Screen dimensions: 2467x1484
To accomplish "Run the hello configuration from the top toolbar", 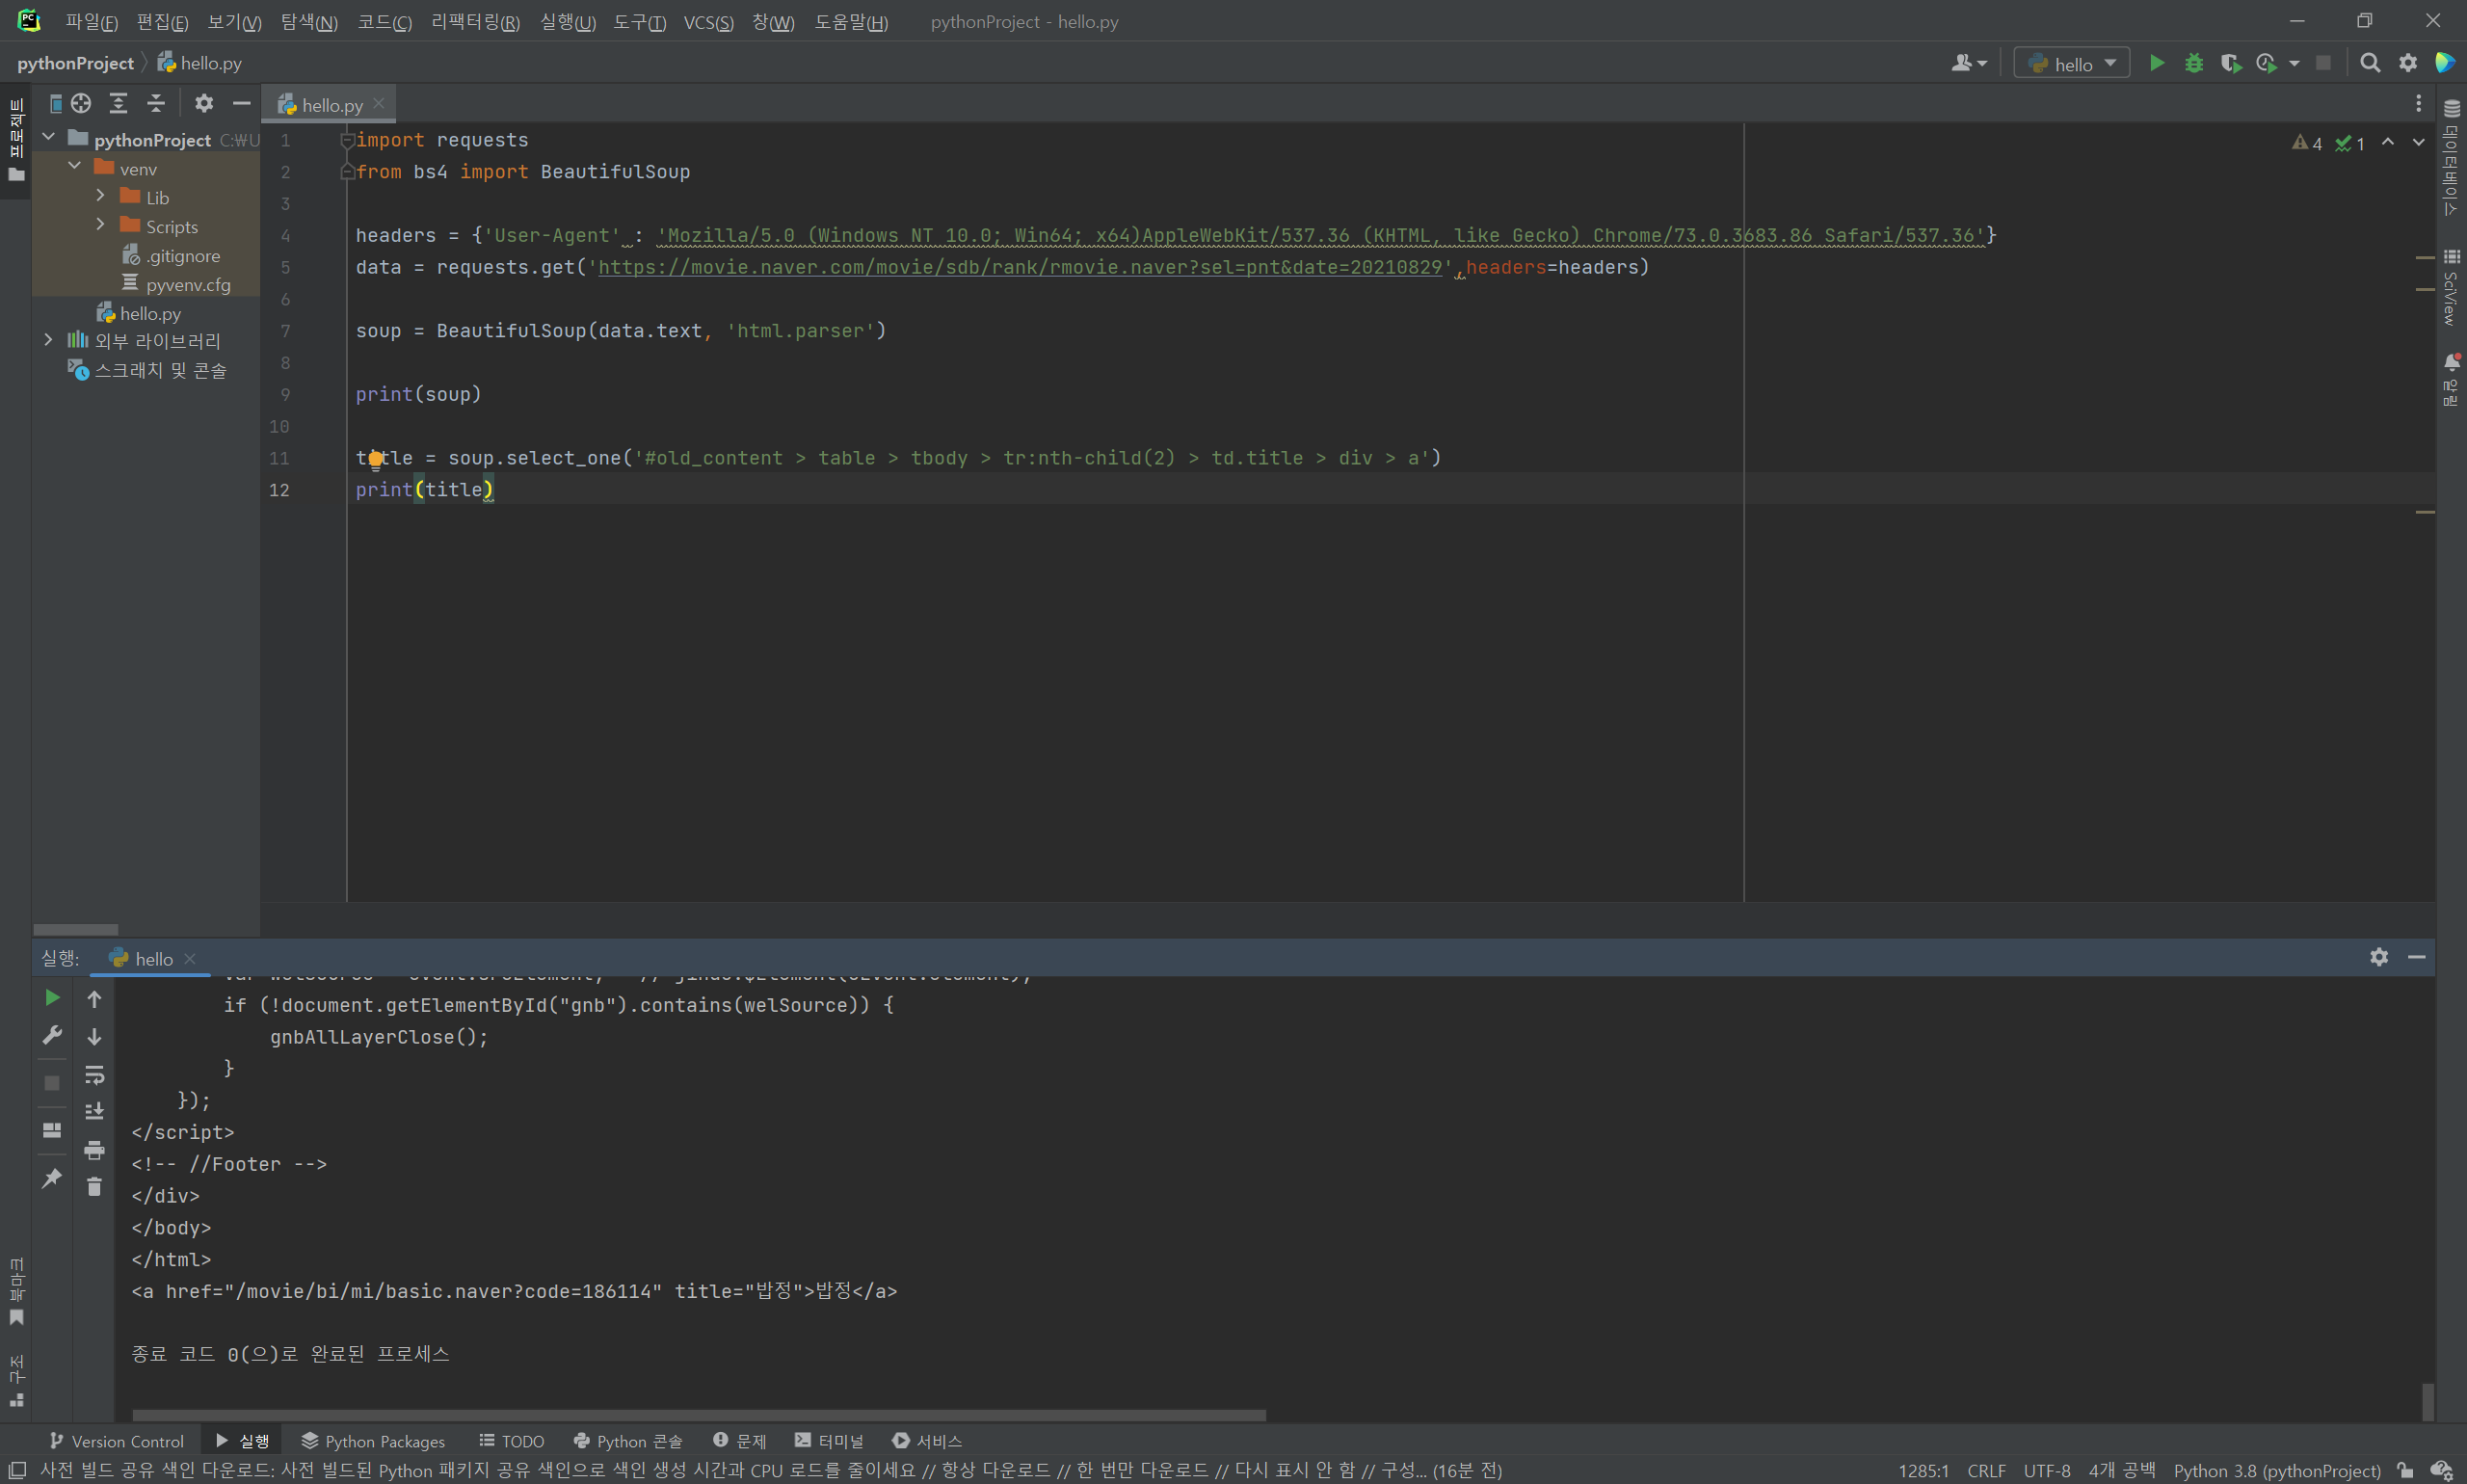I will 2157,63.
